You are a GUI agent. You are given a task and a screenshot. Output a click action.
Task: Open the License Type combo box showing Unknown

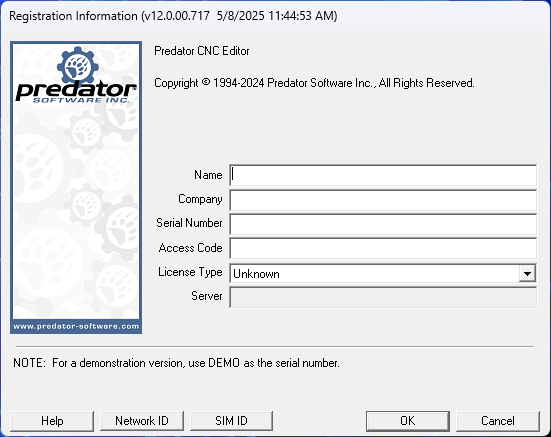click(x=383, y=273)
